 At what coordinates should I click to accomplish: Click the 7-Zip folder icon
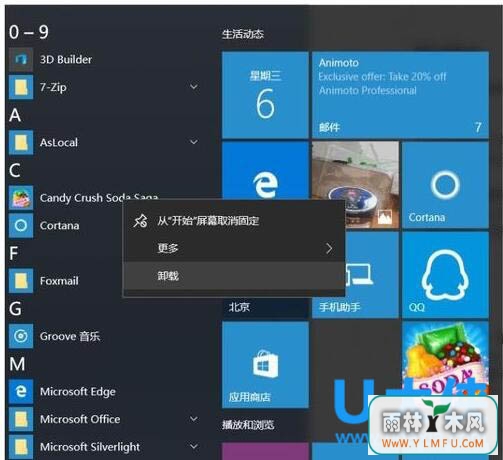21,87
